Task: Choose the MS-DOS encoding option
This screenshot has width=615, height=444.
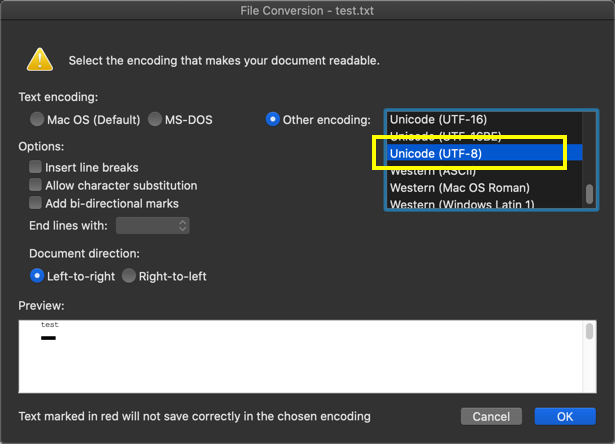Action: (155, 119)
